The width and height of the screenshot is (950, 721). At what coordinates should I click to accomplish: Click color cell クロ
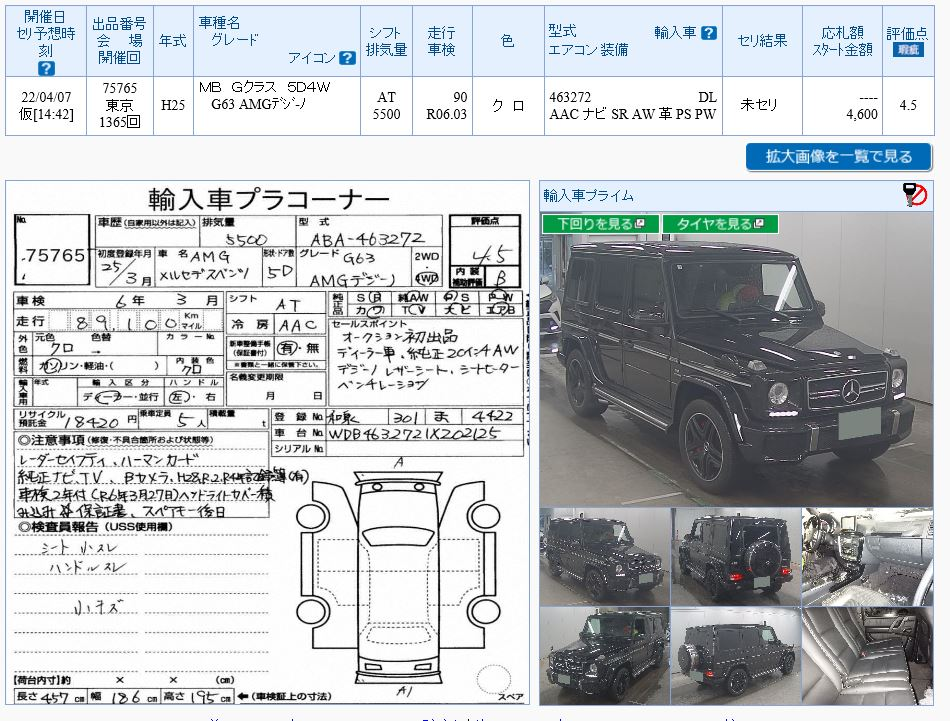click(508, 105)
